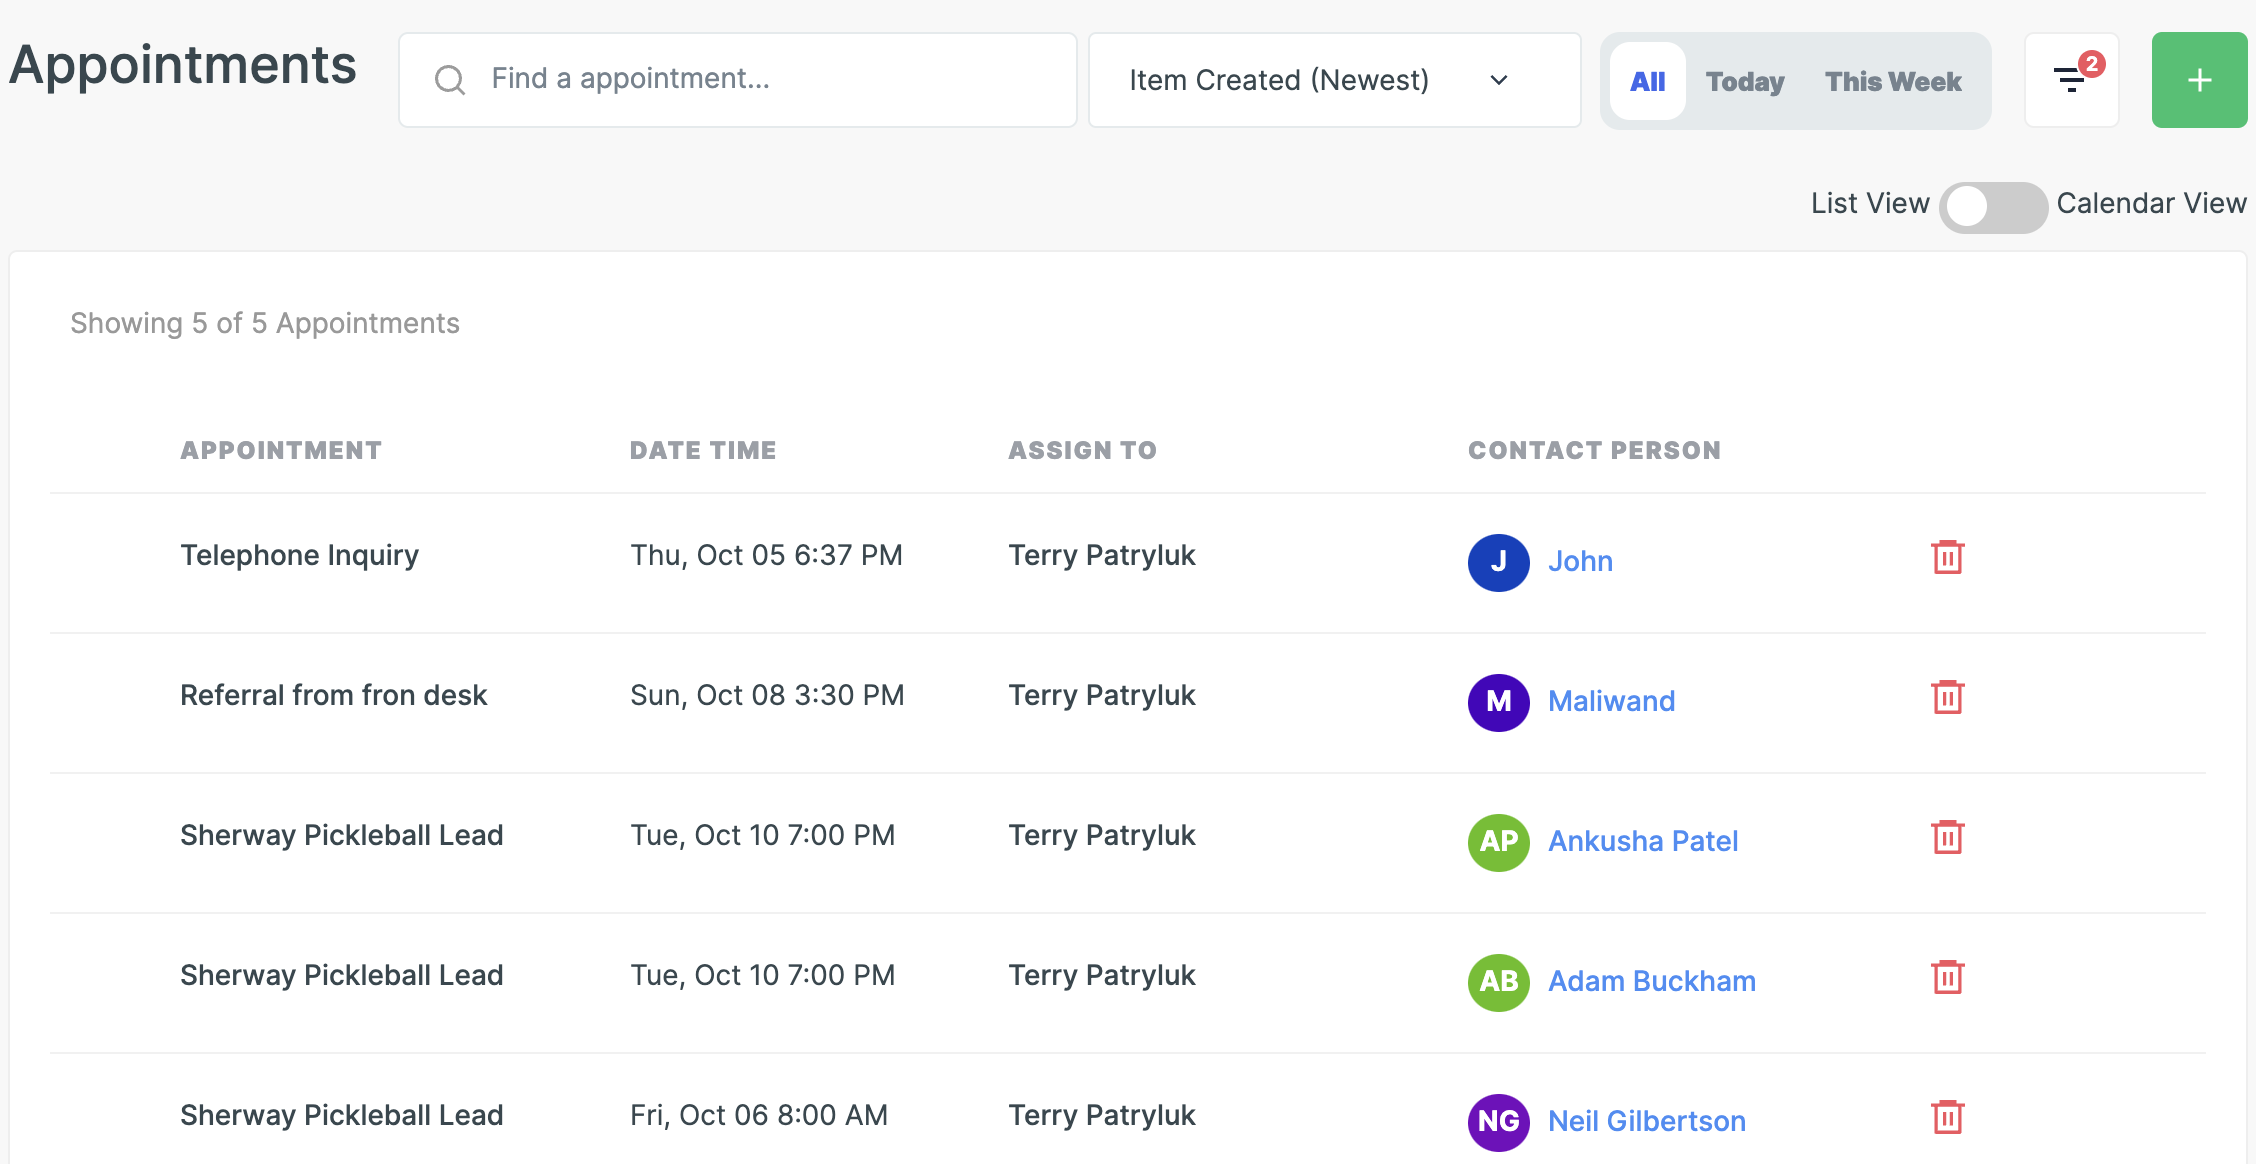The height and width of the screenshot is (1164, 2256).
Task: Click the search magnifier icon
Action: pos(450,80)
